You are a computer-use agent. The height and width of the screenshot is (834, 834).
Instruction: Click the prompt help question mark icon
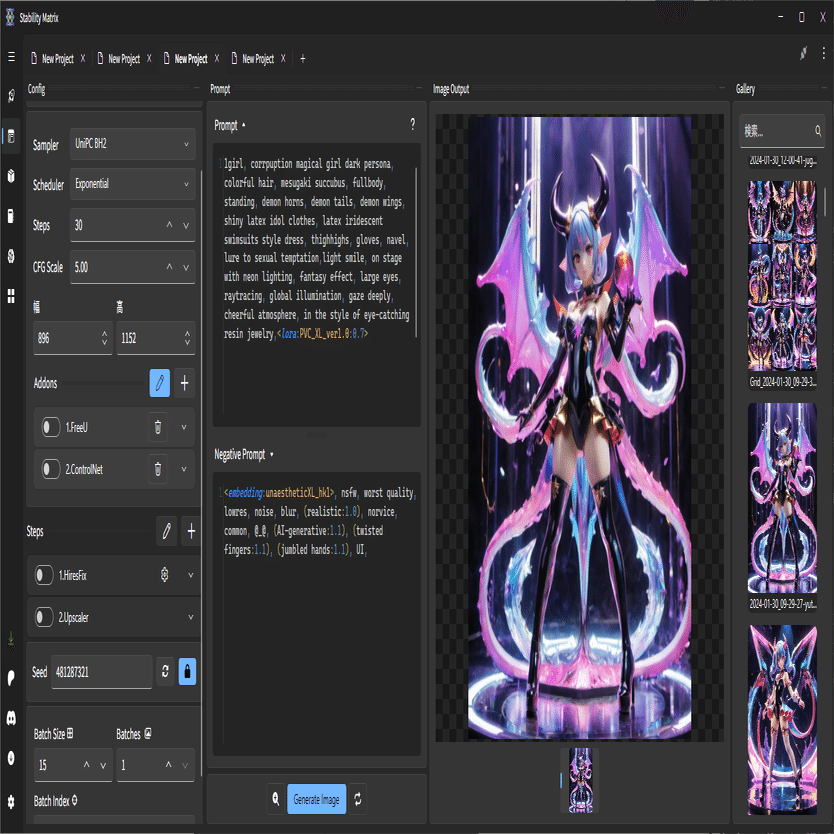(x=412, y=125)
